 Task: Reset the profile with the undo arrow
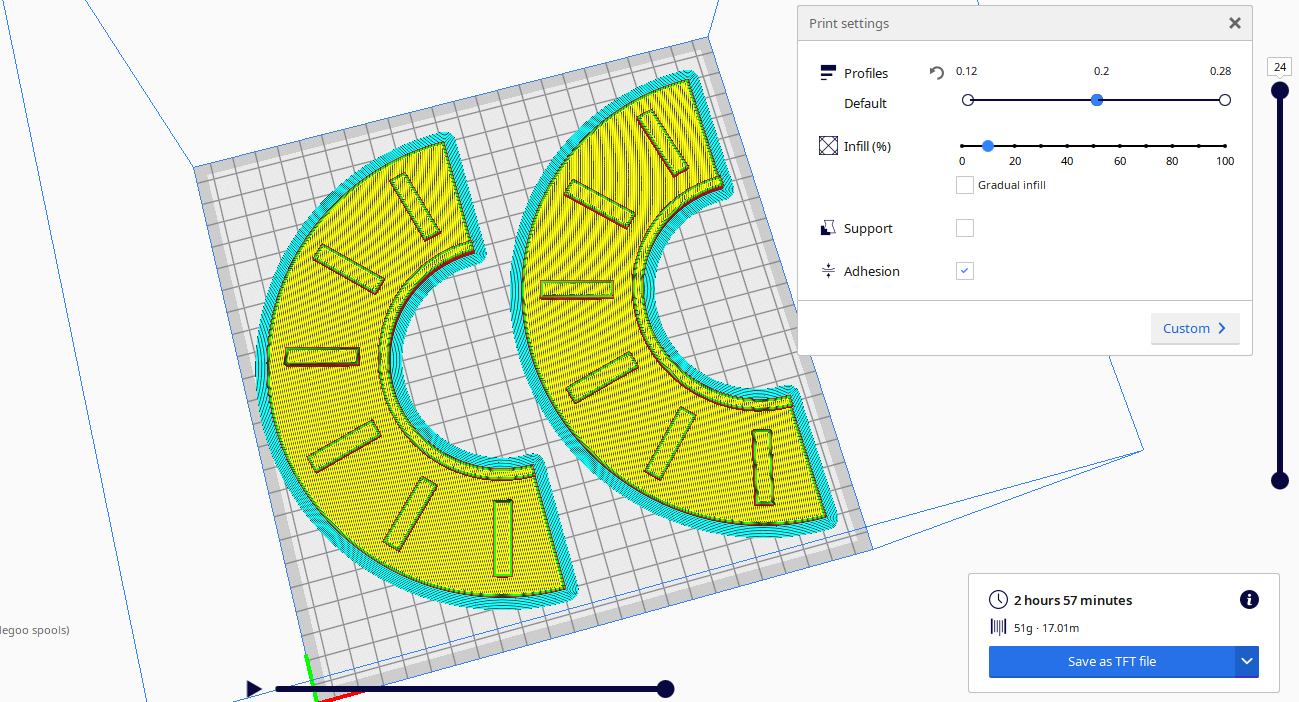coord(936,73)
